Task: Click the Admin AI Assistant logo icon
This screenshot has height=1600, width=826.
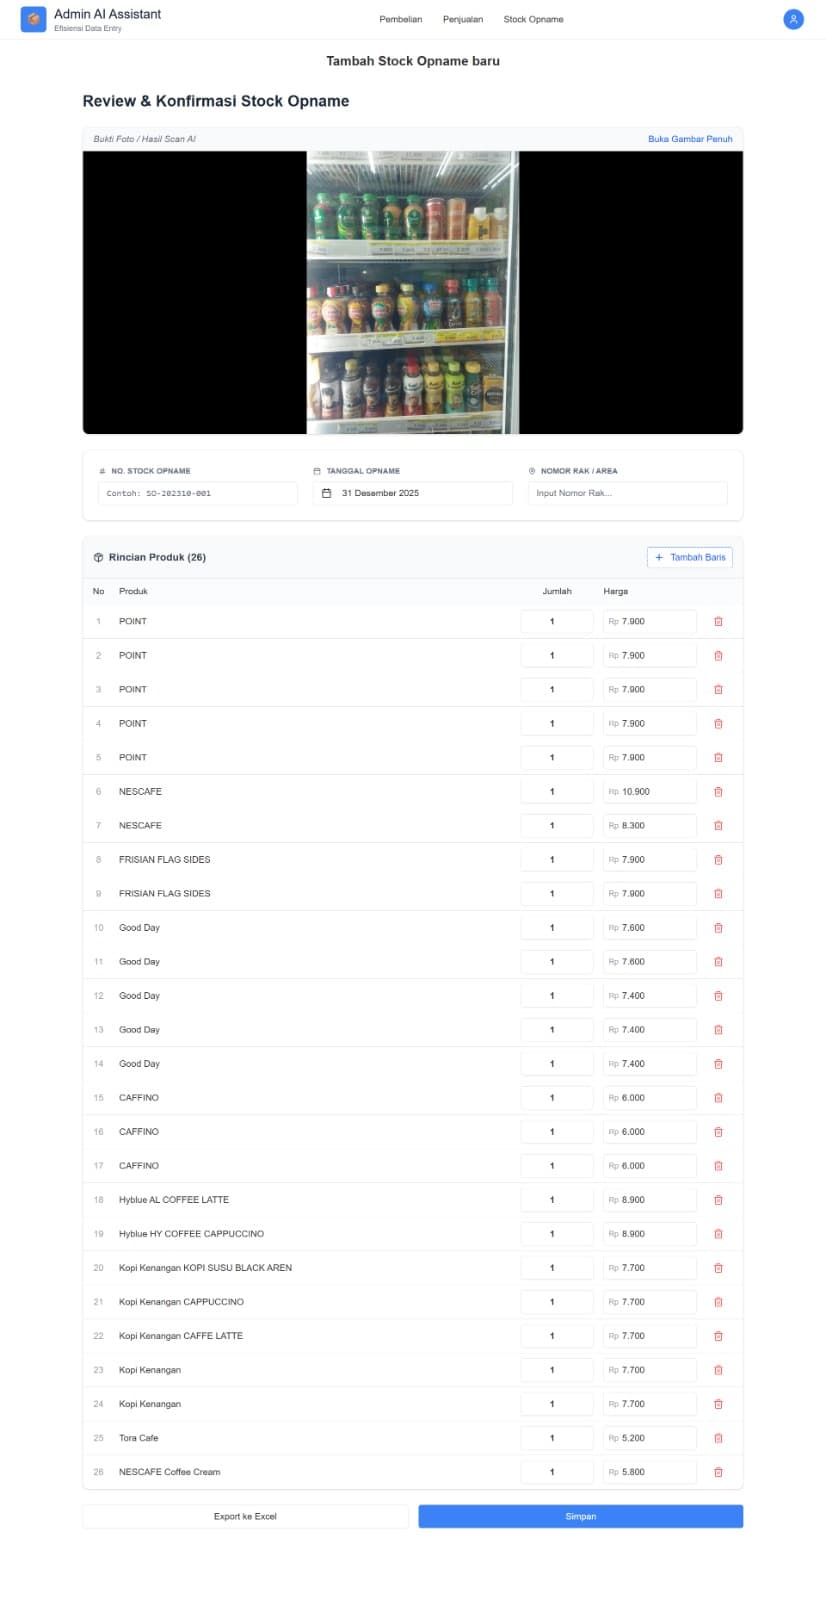Action: [x=33, y=19]
